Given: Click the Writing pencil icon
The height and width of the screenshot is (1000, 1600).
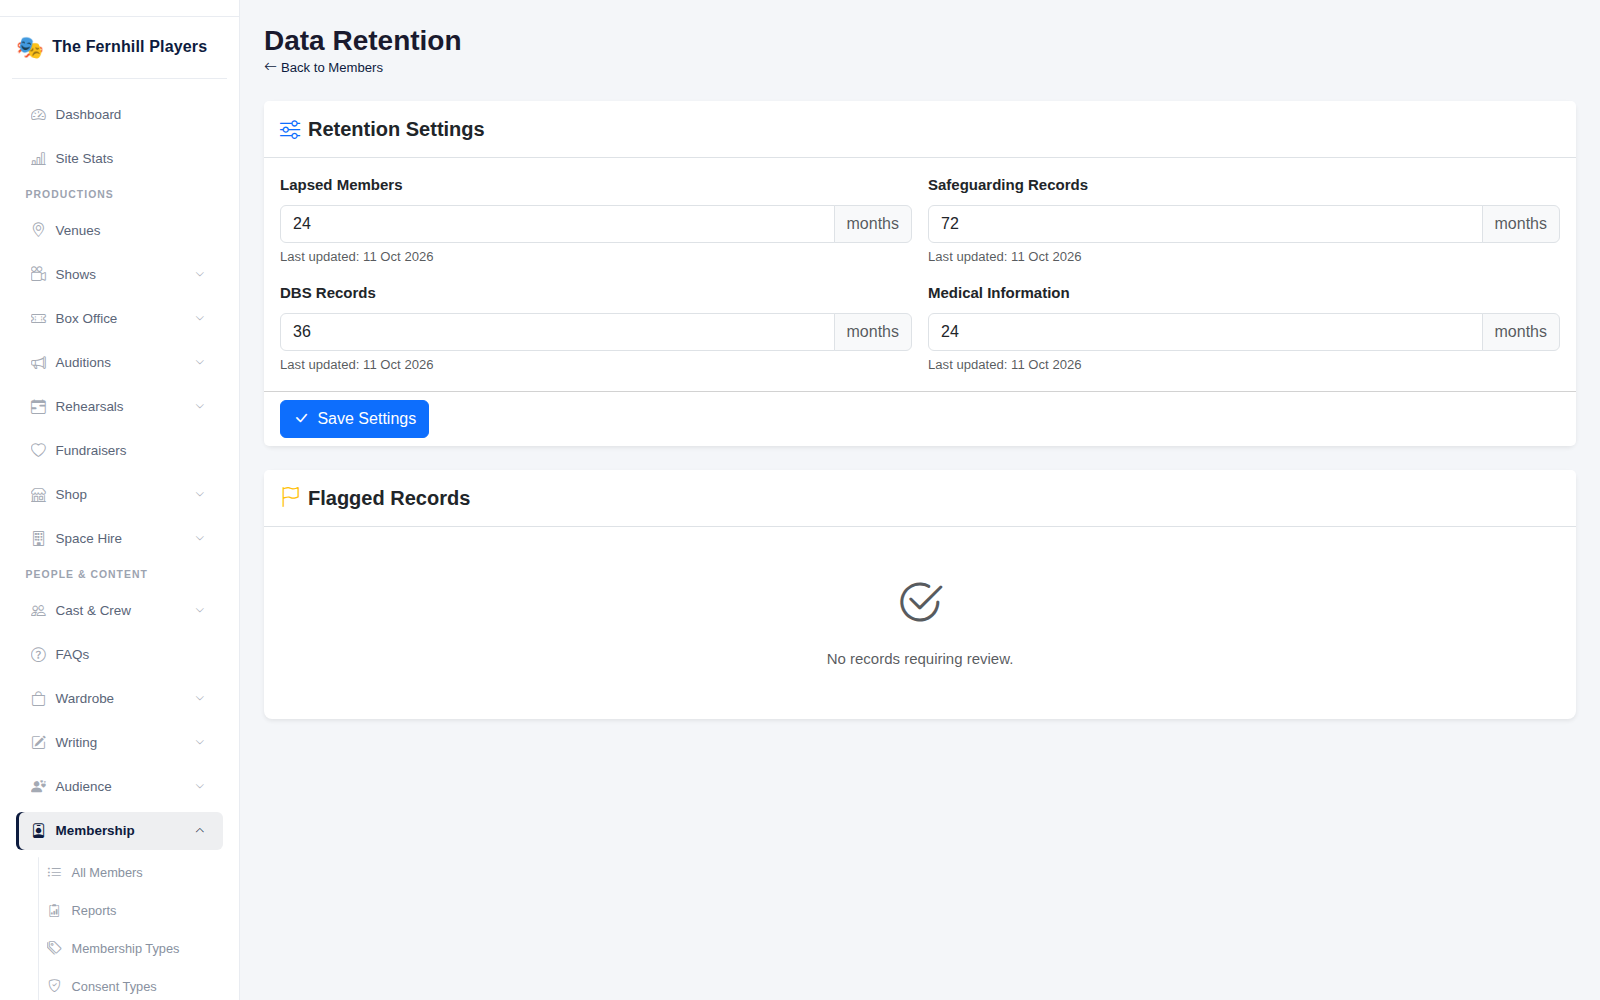Looking at the screenshot, I should point(38,743).
